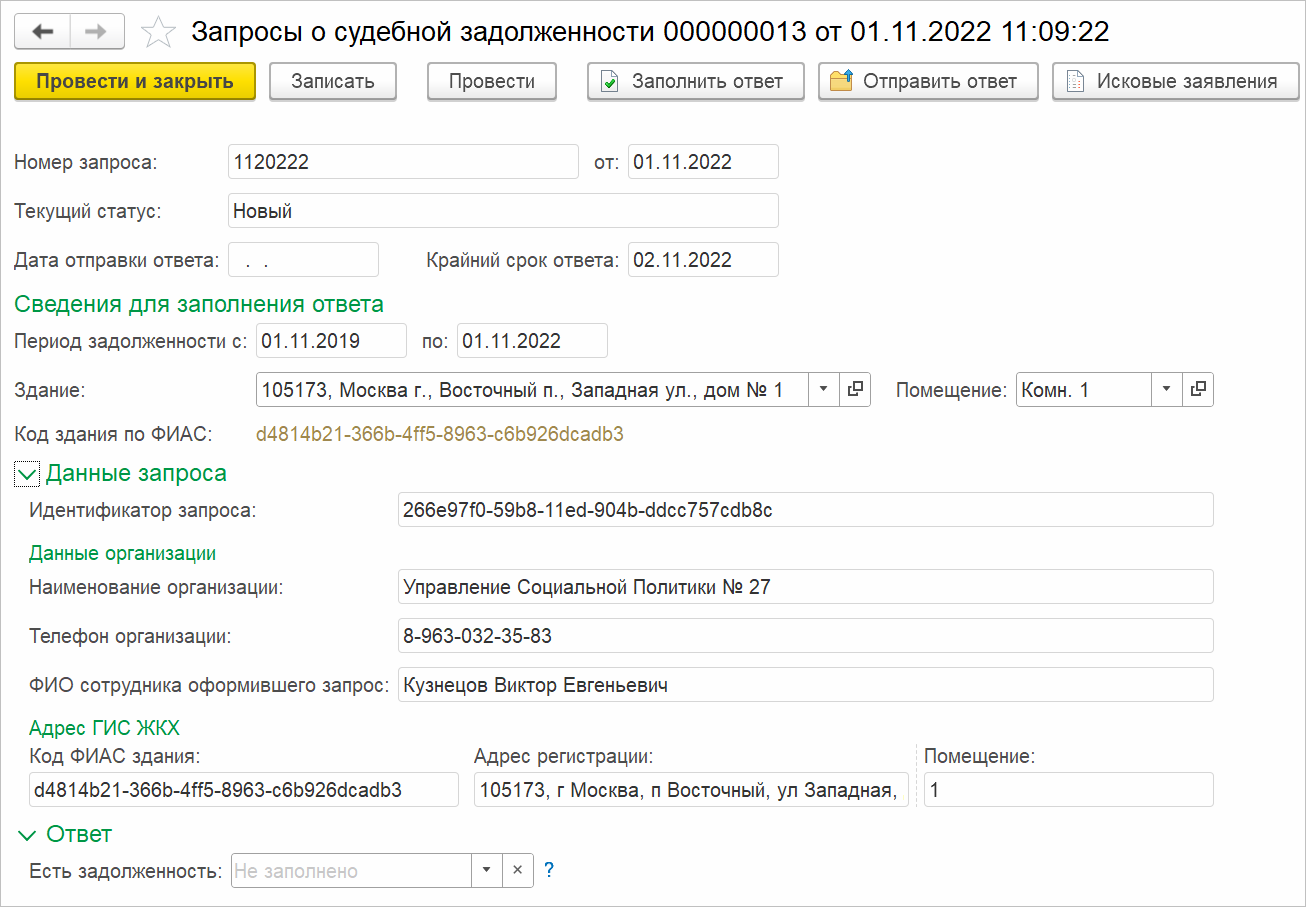Click the FIAS building code d4814b21 link text
The image size is (1306, 907).
pyautogui.click(x=440, y=435)
